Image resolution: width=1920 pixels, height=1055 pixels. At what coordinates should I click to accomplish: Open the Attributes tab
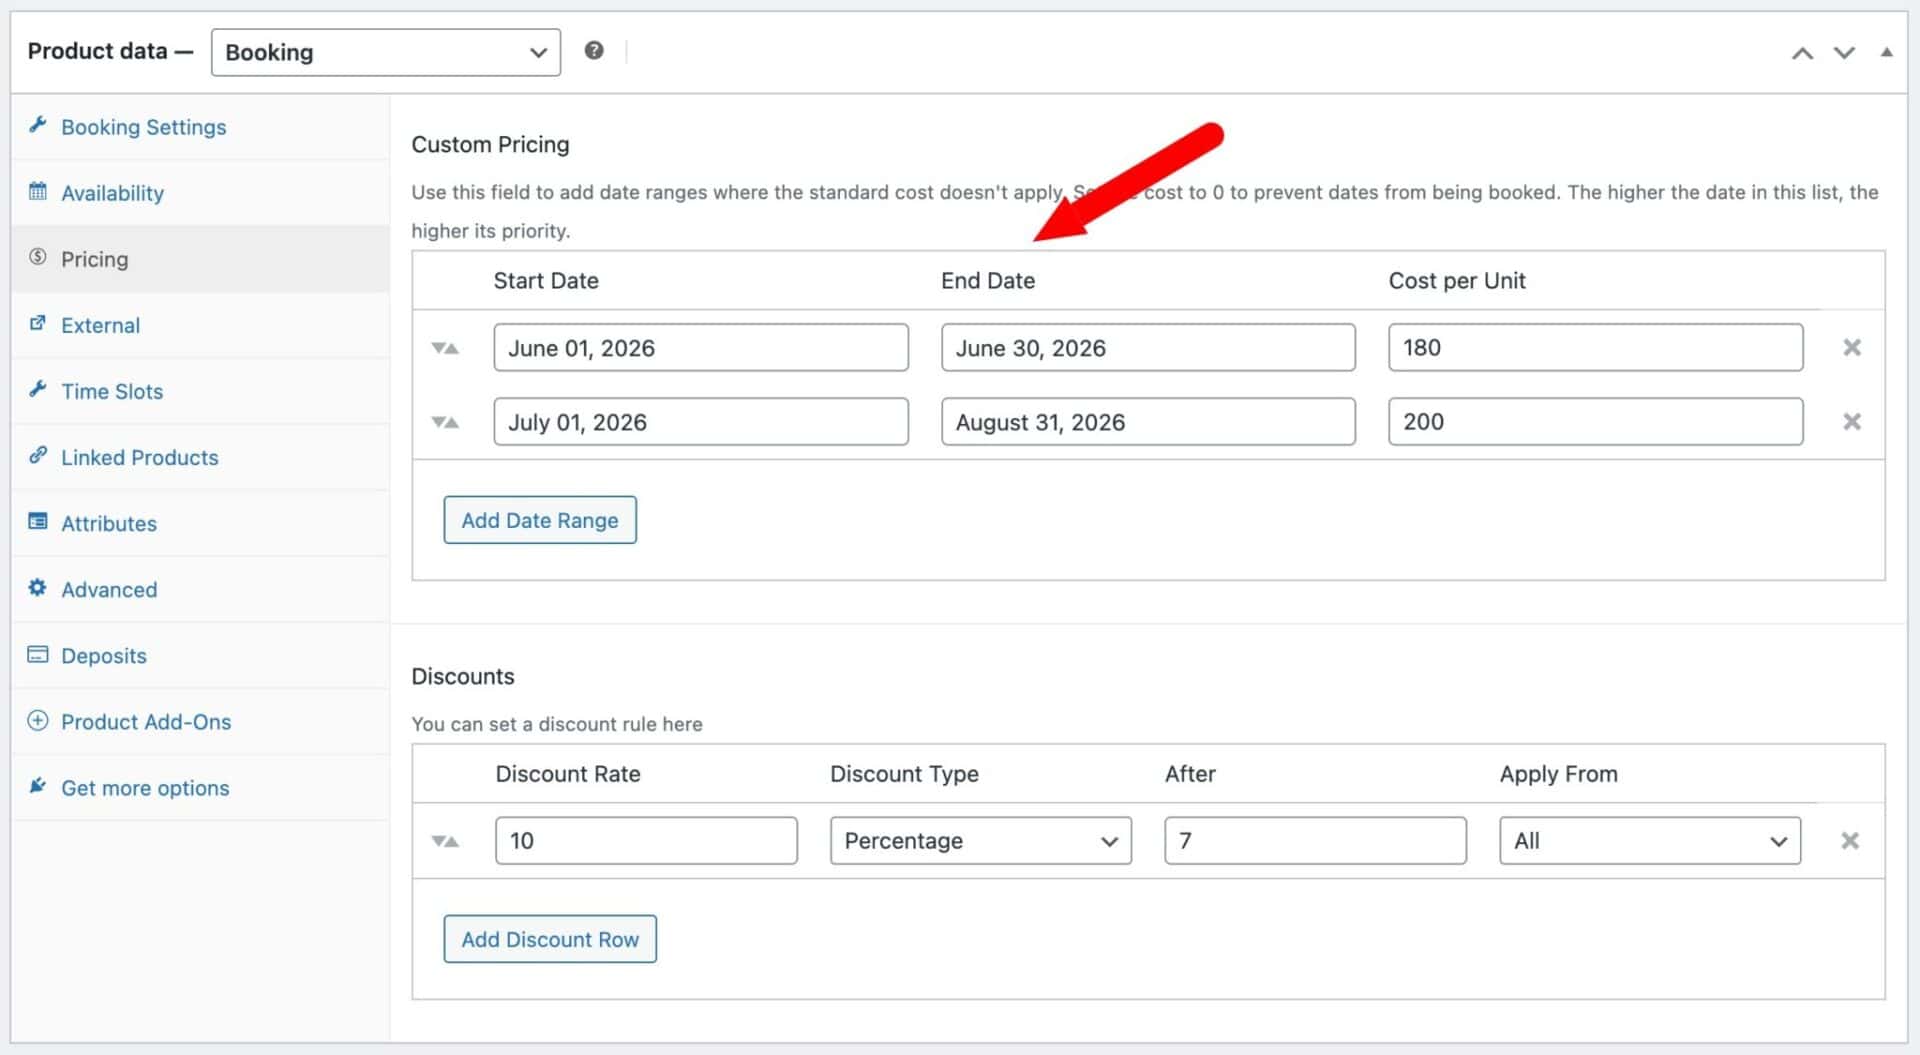pyautogui.click(x=200, y=523)
